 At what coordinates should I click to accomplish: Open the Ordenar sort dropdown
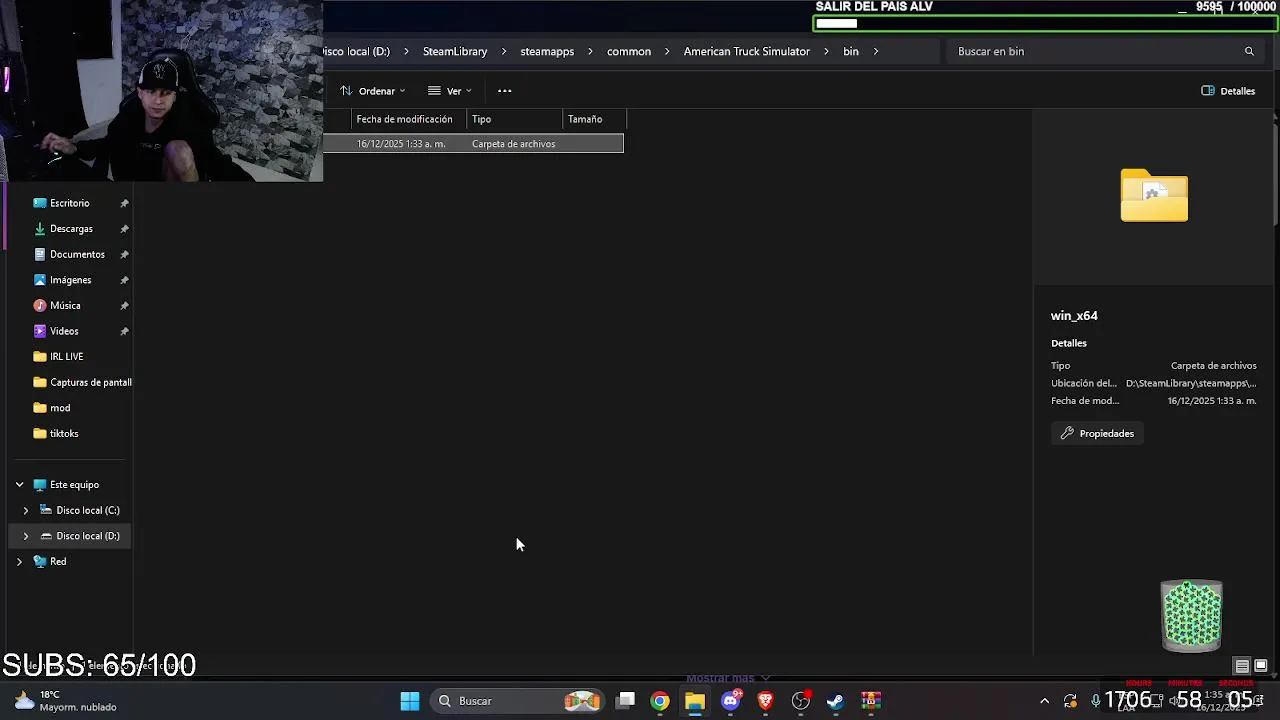point(373,91)
